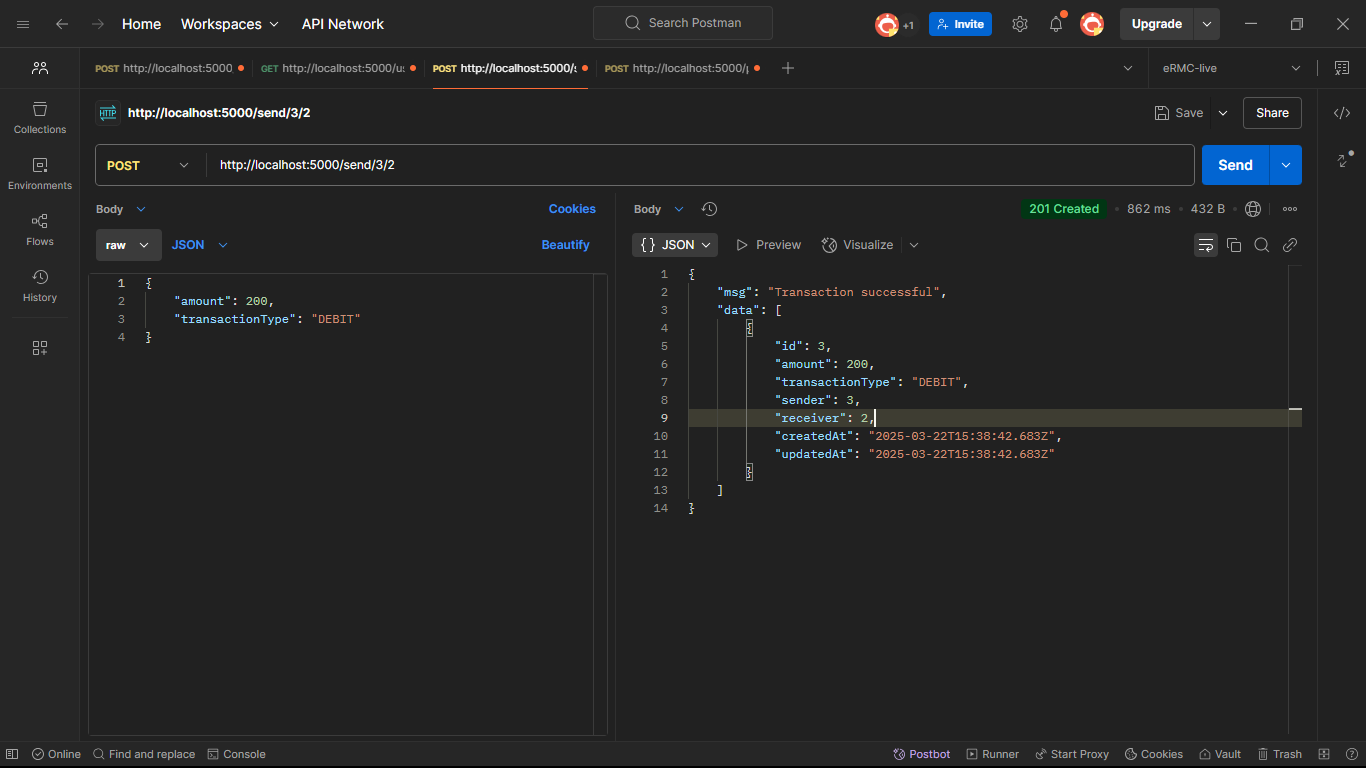
Task: Click the Upgrade button
Action: [1157, 24]
